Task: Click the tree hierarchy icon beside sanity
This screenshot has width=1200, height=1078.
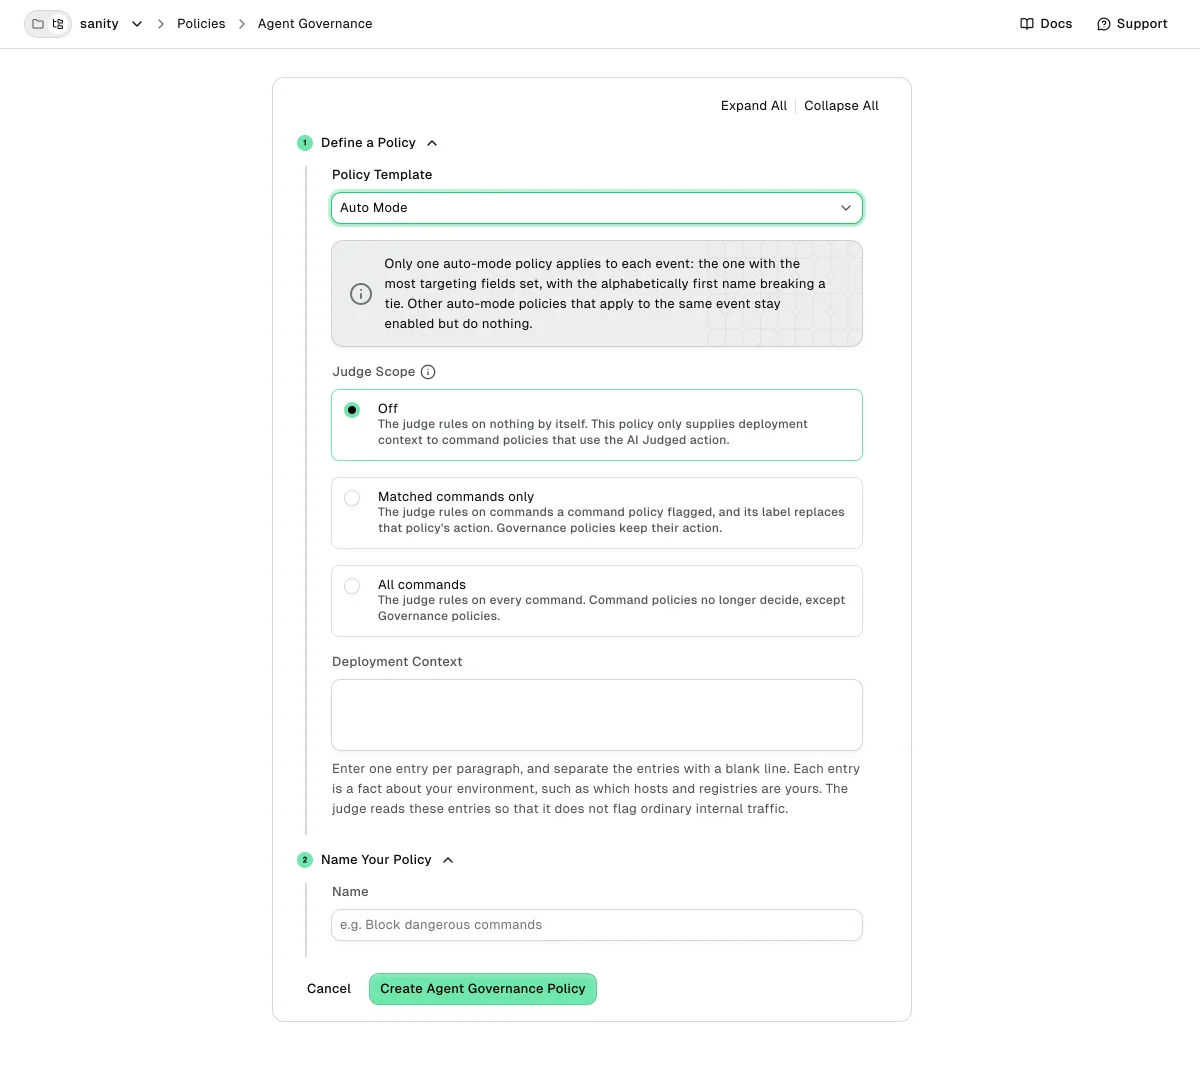Action: coord(58,24)
